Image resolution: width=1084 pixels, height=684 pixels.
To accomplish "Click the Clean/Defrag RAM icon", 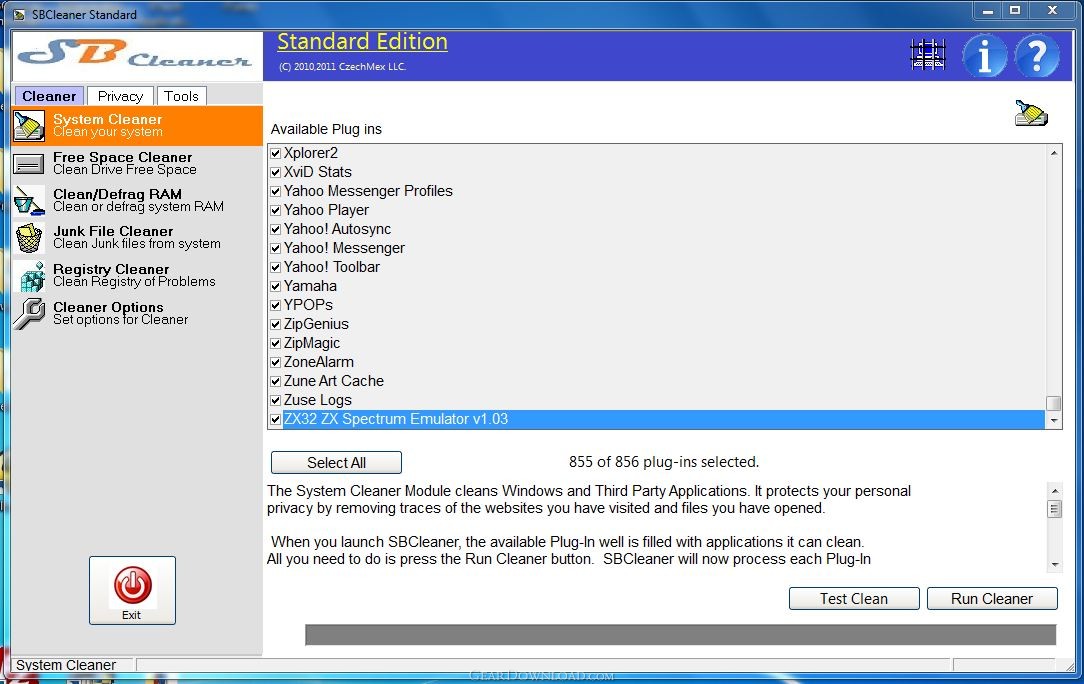I will [29, 201].
